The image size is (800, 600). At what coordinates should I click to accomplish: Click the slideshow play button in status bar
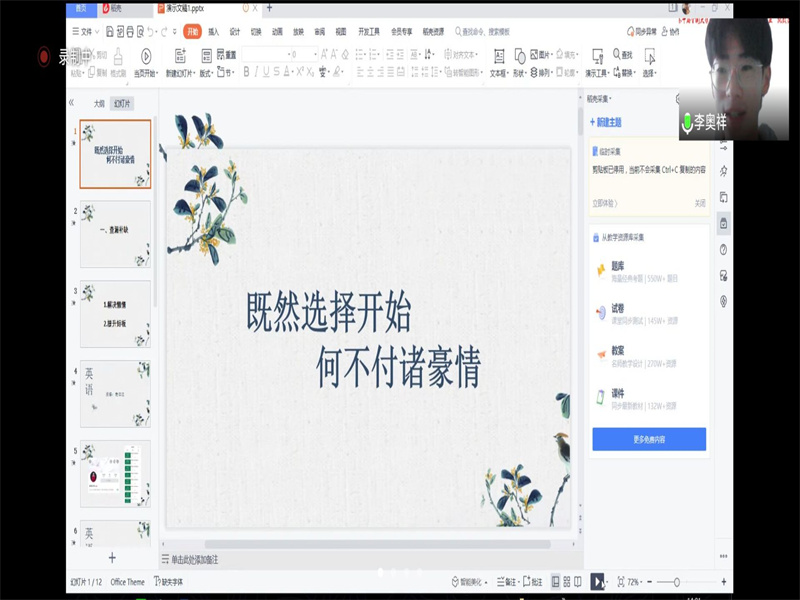(597, 581)
